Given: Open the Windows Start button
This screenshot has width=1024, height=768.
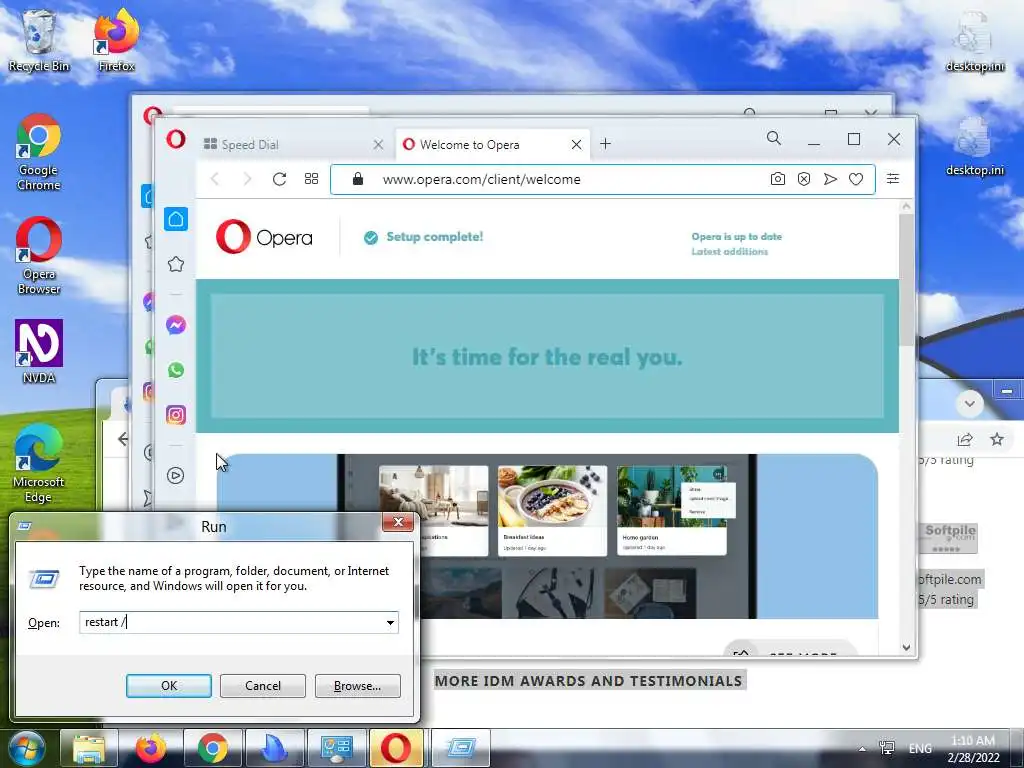Looking at the screenshot, I should 27,748.
